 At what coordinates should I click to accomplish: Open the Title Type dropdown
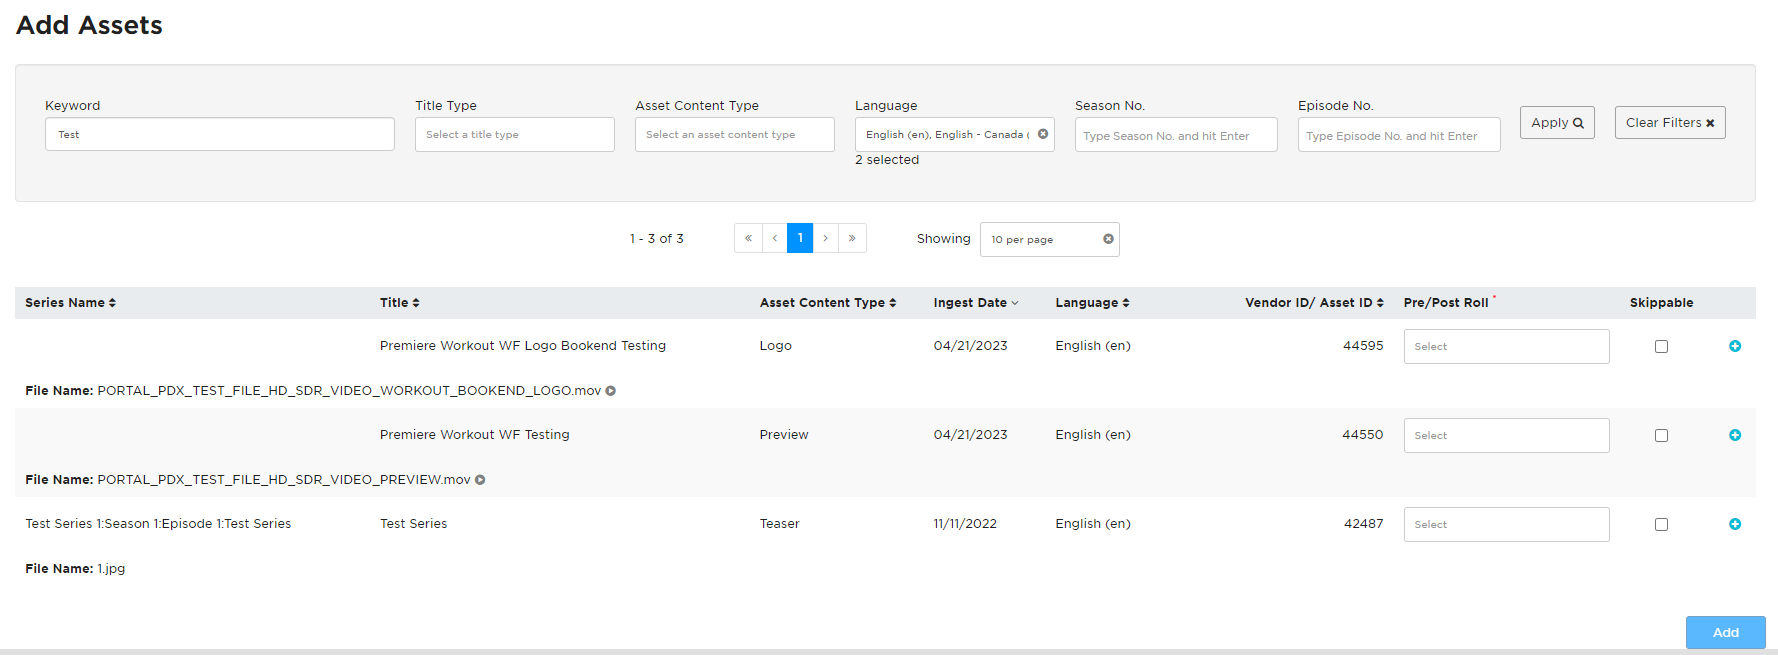515,134
